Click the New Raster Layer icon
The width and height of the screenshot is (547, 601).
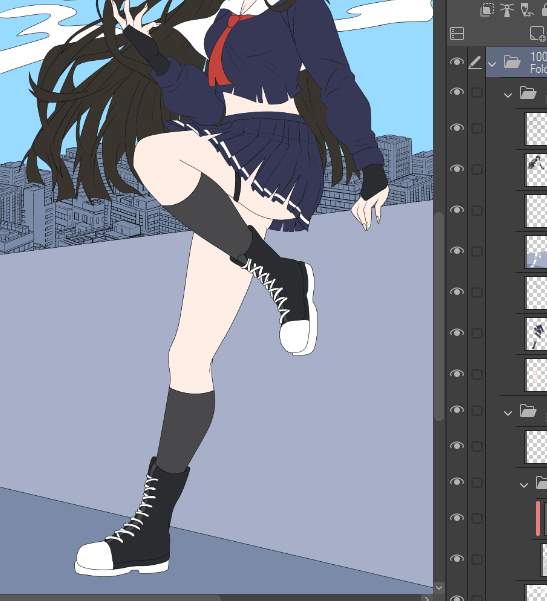tap(538, 34)
